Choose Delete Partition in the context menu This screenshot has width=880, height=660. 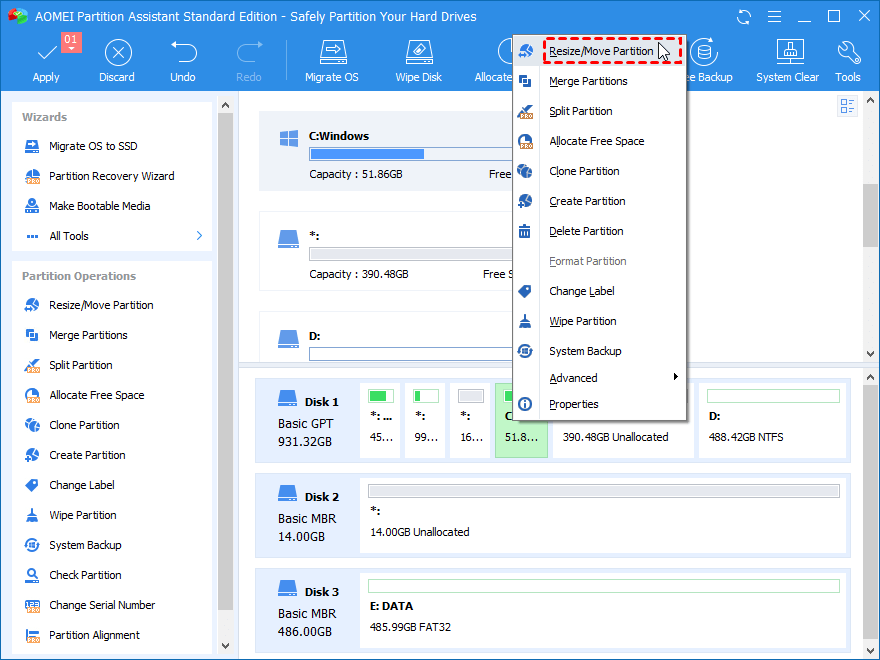(599, 231)
